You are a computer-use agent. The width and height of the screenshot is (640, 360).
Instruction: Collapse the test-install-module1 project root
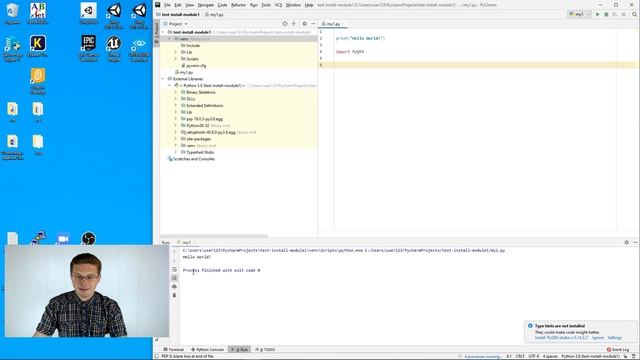pyautogui.click(x=163, y=32)
